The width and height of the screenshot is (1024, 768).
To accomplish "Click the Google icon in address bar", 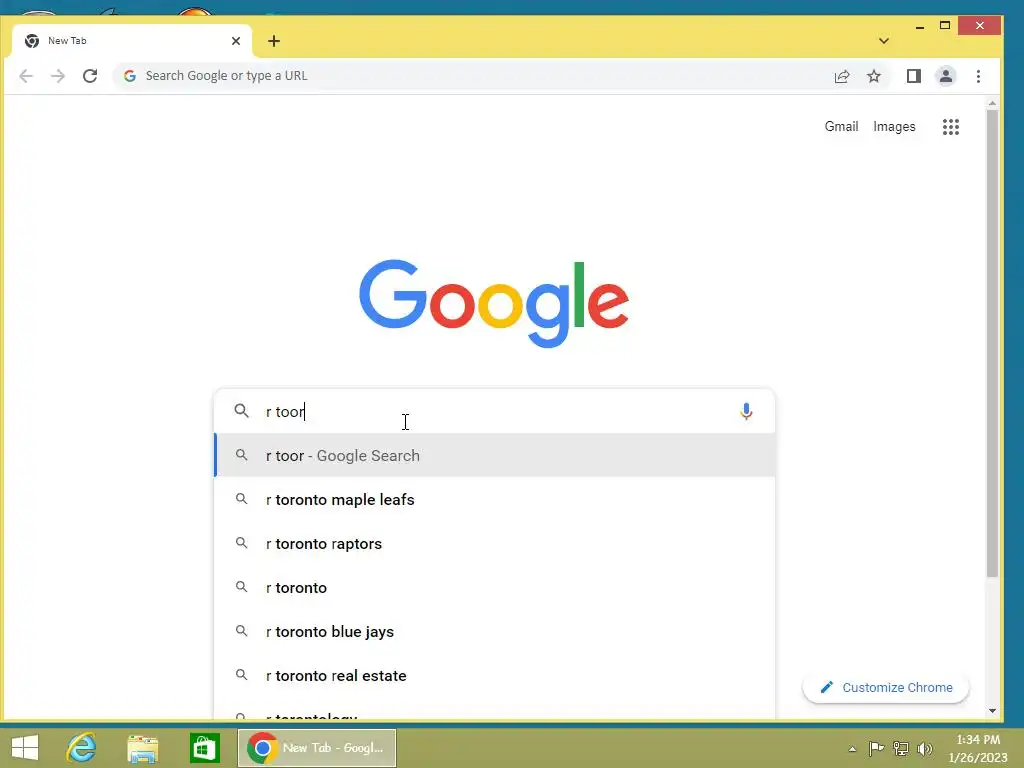I will 129,76.
